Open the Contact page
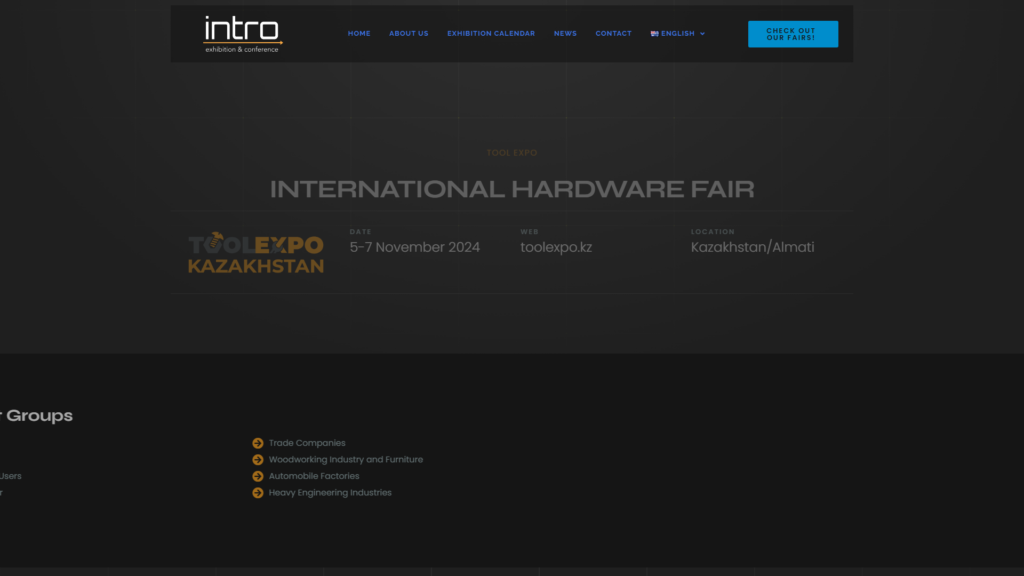This screenshot has height=576, width=1024. [613, 33]
